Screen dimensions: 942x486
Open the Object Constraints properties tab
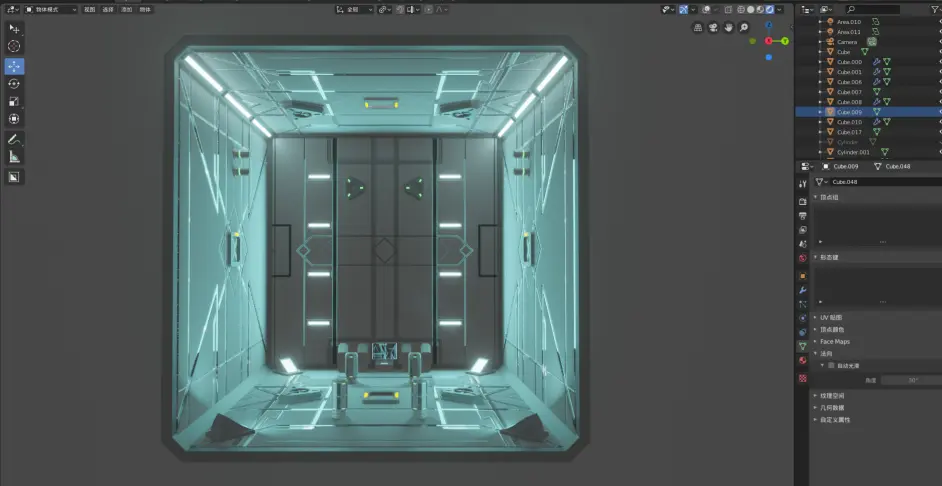pyautogui.click(x=803, y=332)
